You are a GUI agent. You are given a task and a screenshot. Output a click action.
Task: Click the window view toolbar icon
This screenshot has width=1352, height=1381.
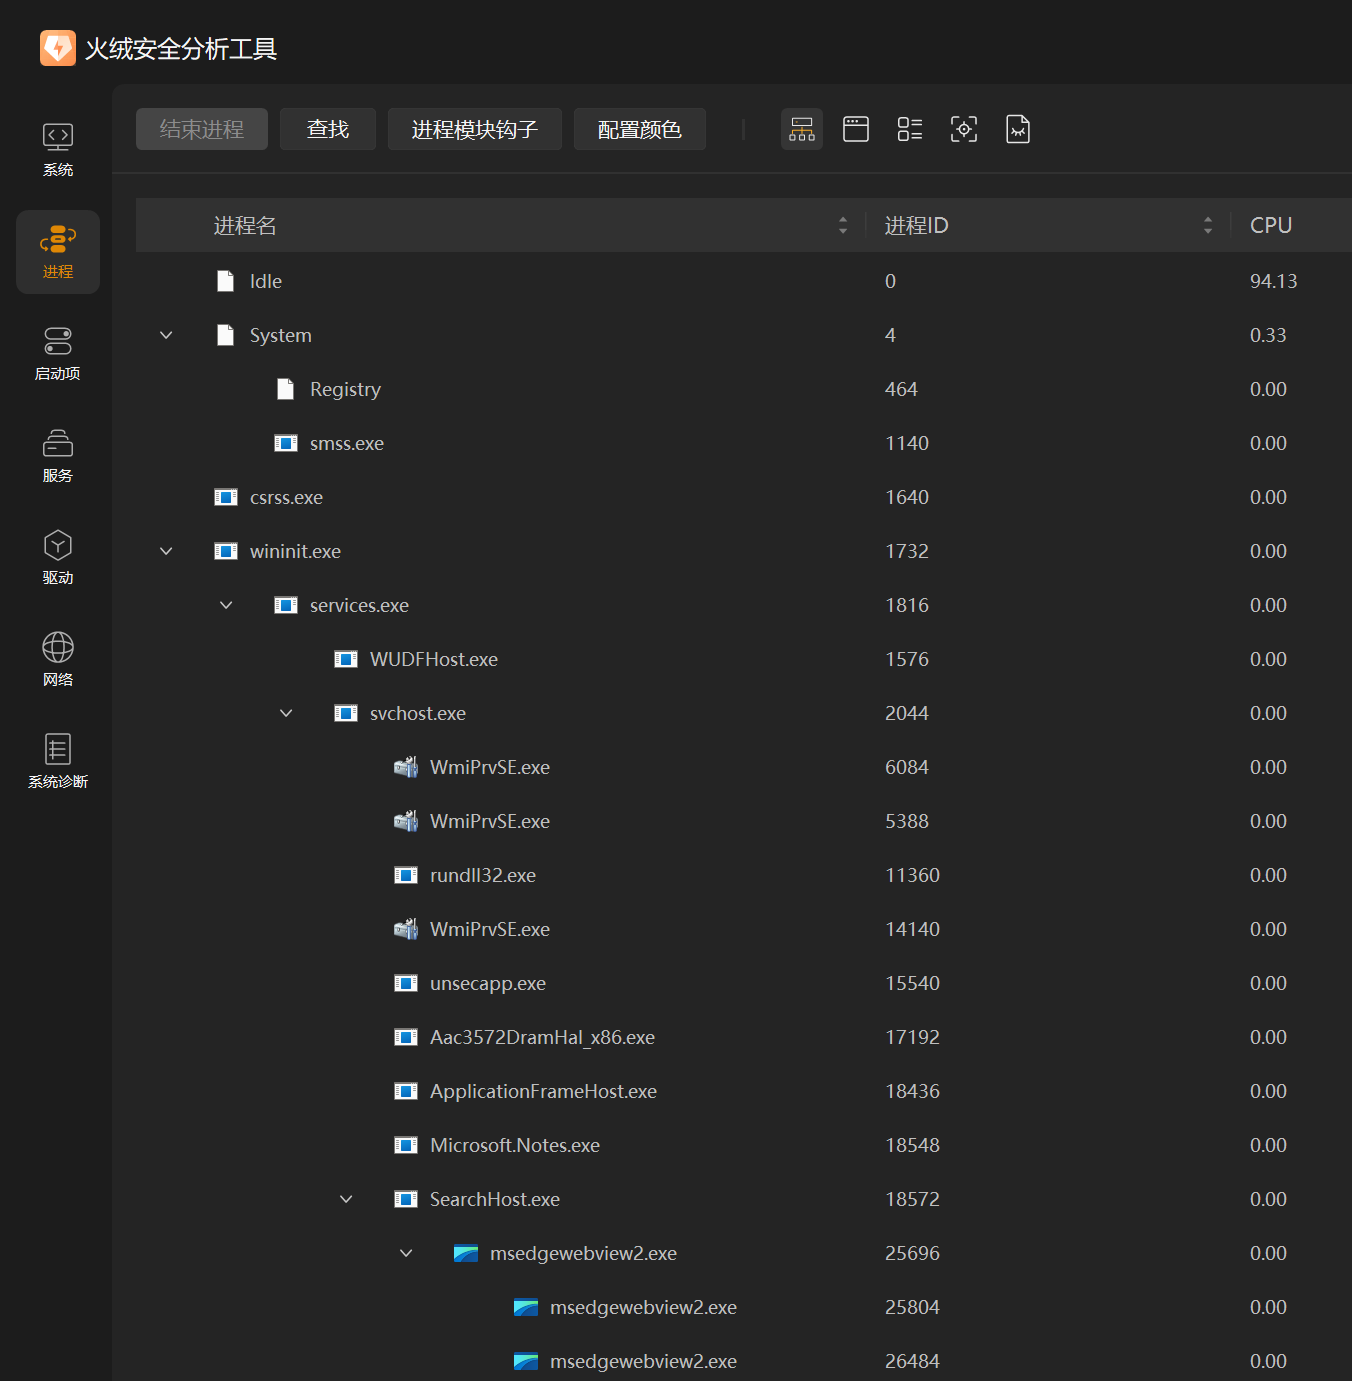coord(856,129)
